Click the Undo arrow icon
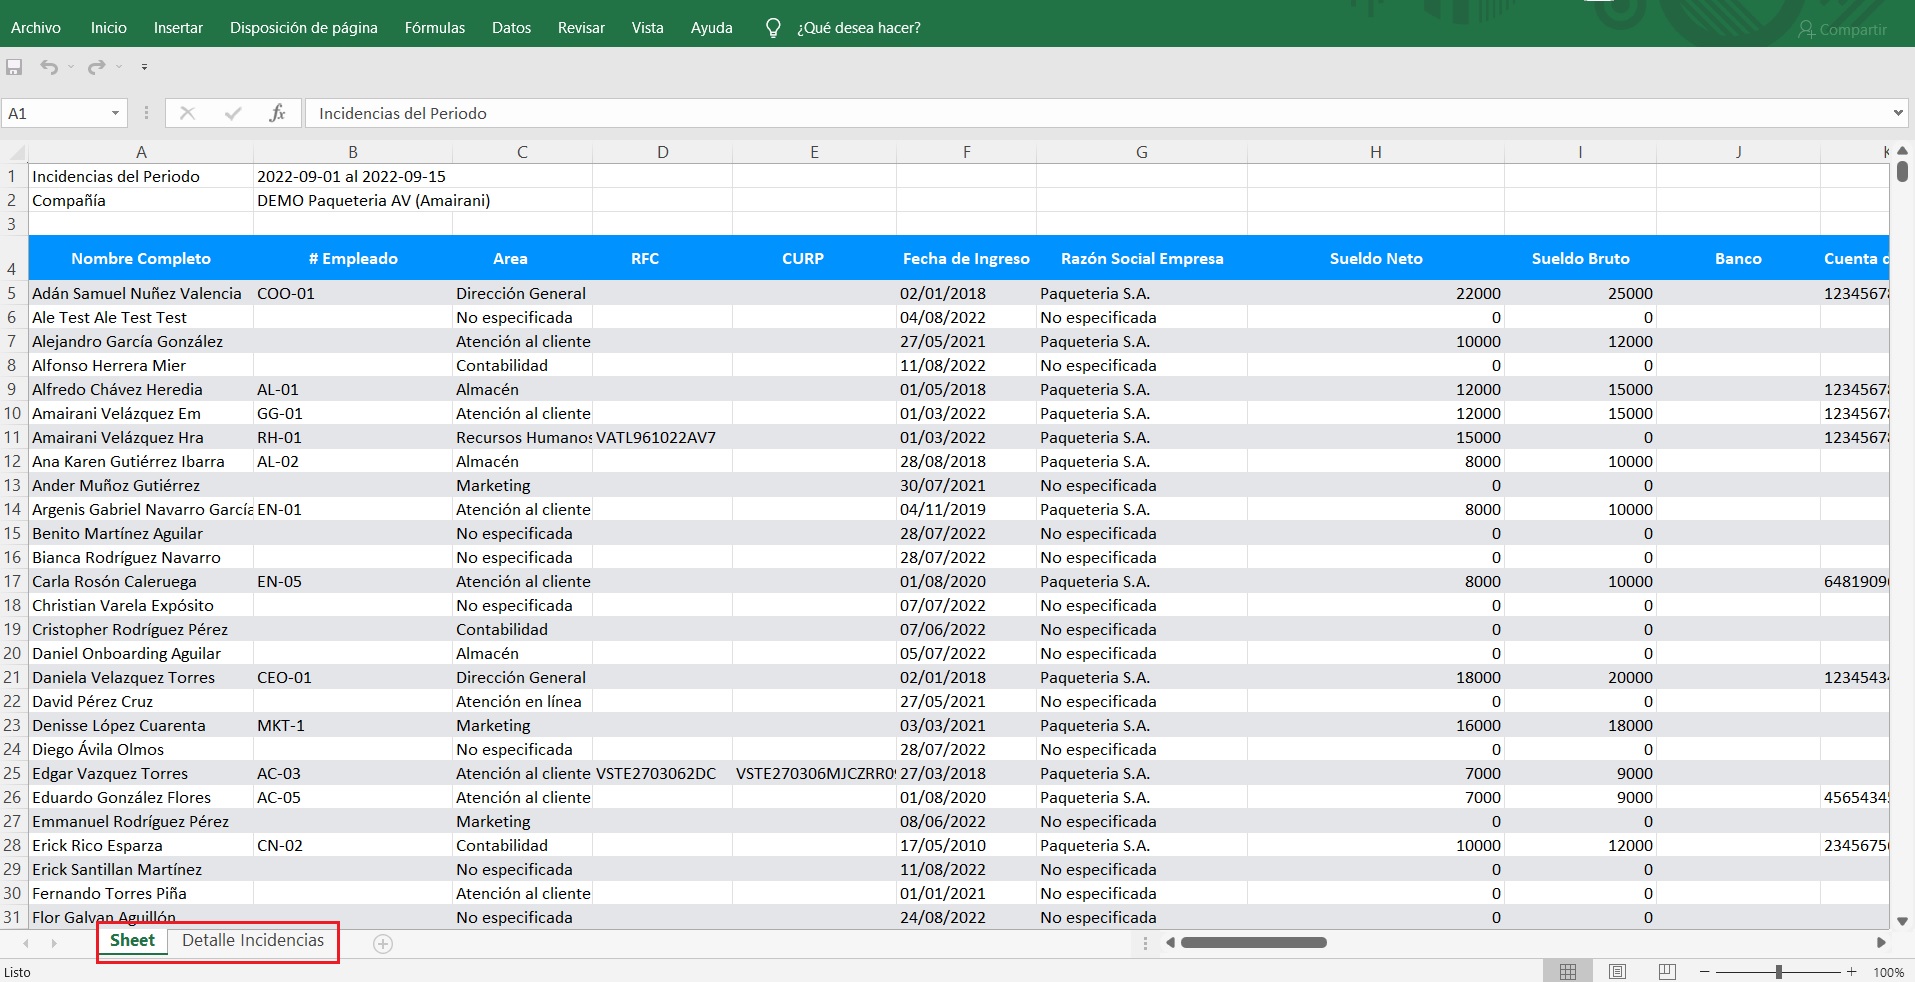This screenshot has width=1915, height=982. [x=49, y=67]
